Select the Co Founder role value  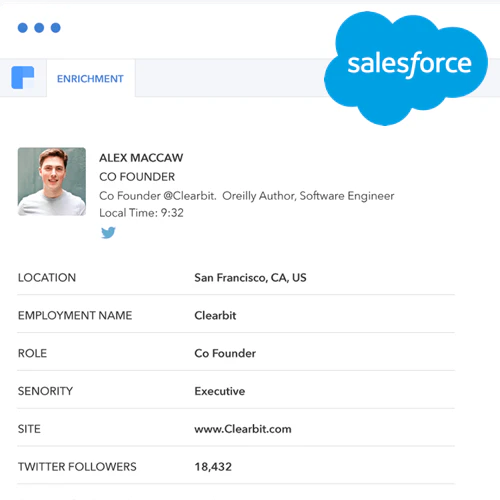click(225, 353)
